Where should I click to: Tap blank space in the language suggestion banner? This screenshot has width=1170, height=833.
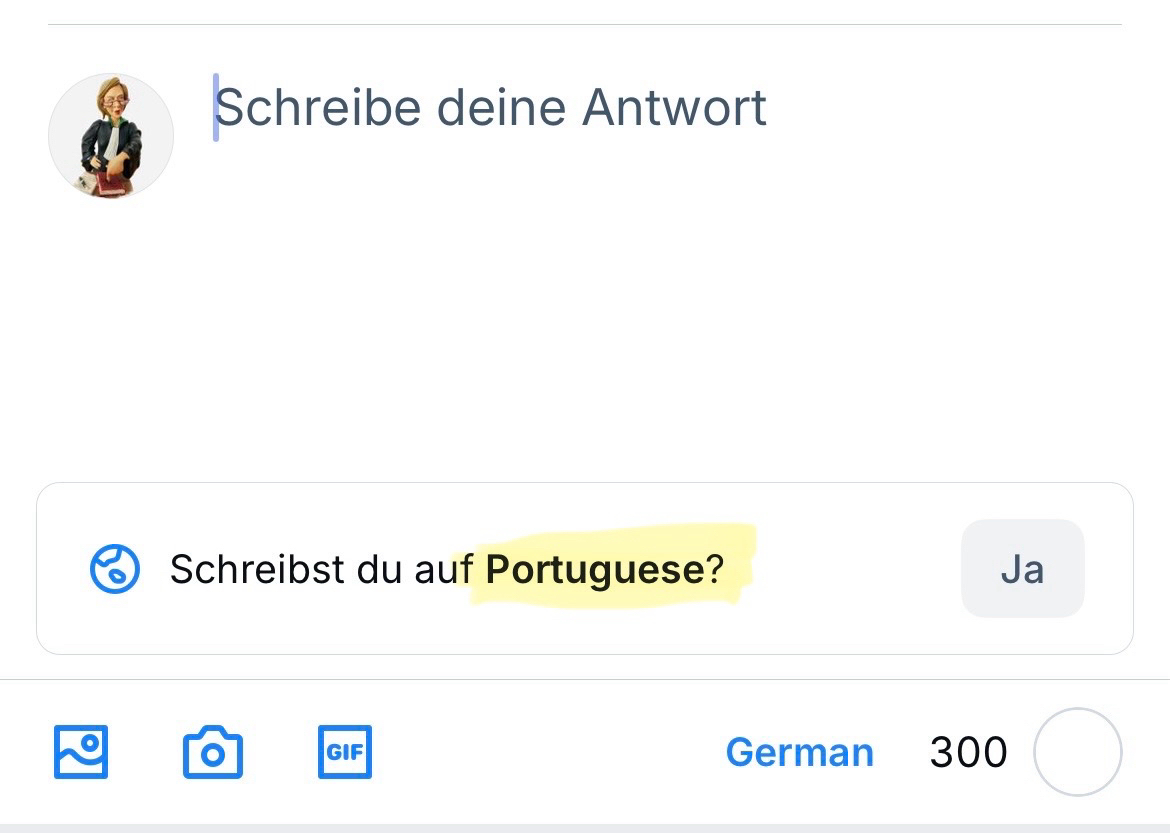click(850, 569)
